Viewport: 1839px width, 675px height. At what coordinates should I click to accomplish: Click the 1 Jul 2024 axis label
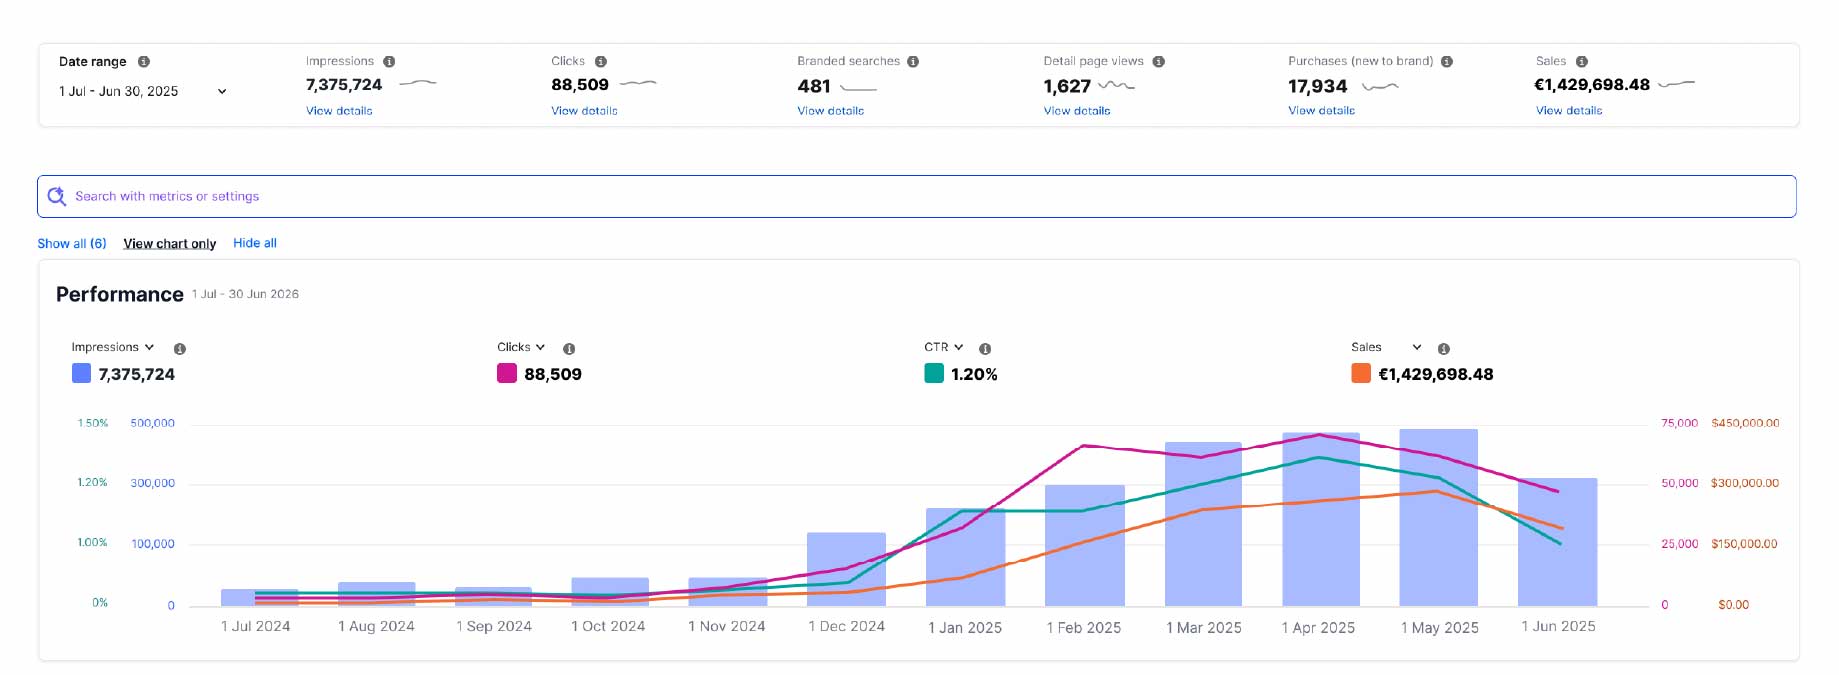click(256, 626)
